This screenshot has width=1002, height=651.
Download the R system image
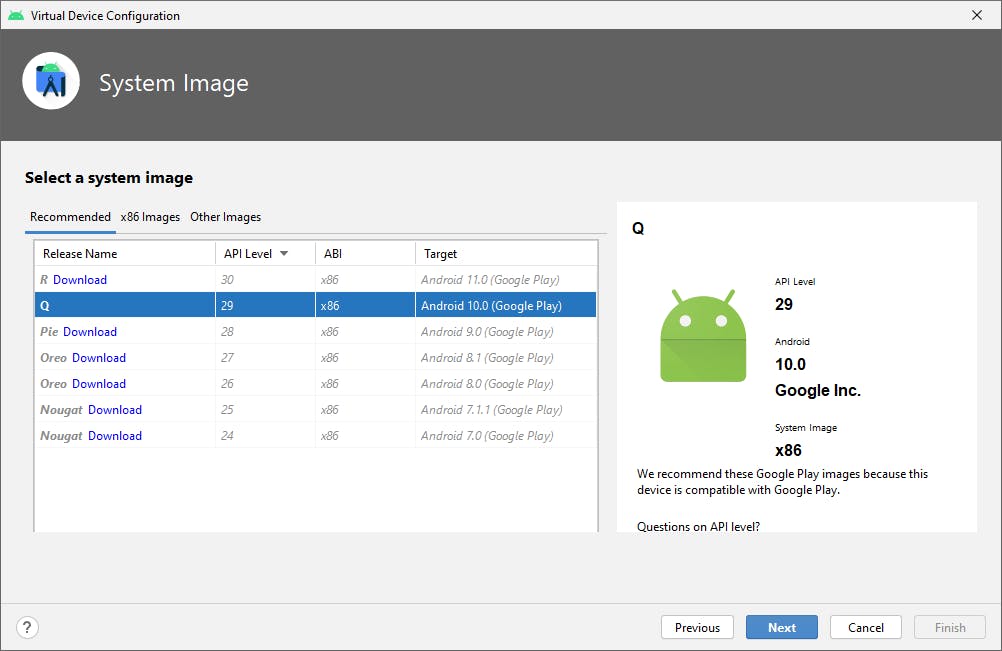pos(80,280)
